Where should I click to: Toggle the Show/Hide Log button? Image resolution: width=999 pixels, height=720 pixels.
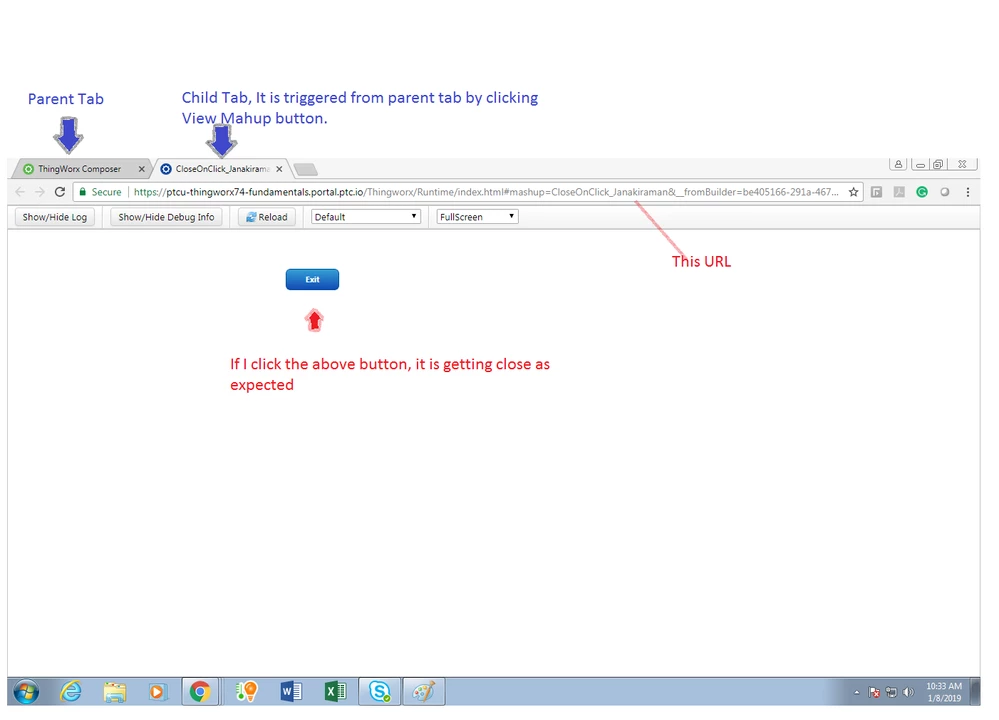(55, 217)
